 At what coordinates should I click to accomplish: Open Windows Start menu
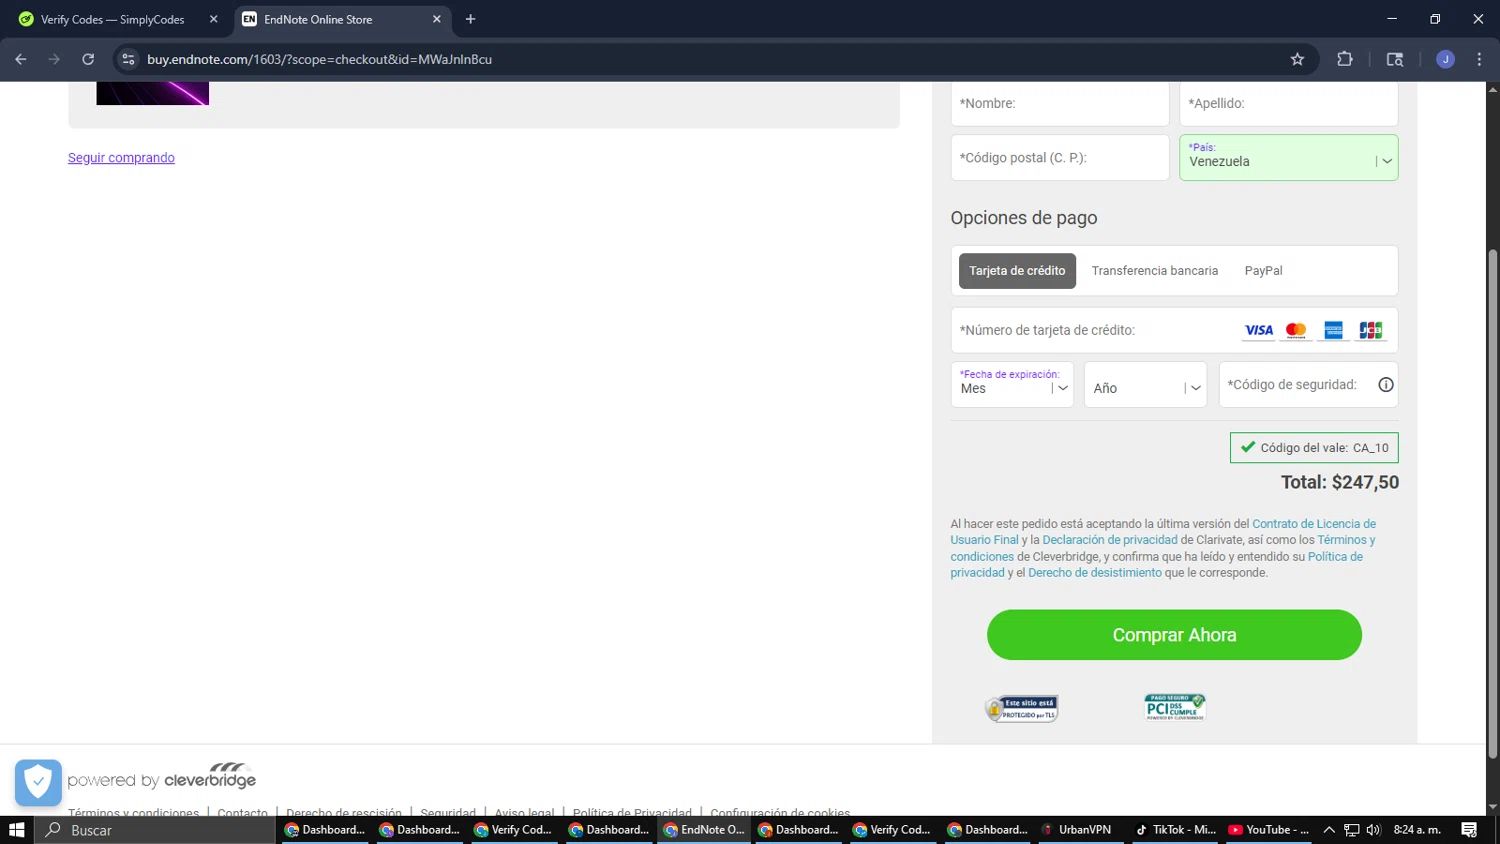(16, 830)
